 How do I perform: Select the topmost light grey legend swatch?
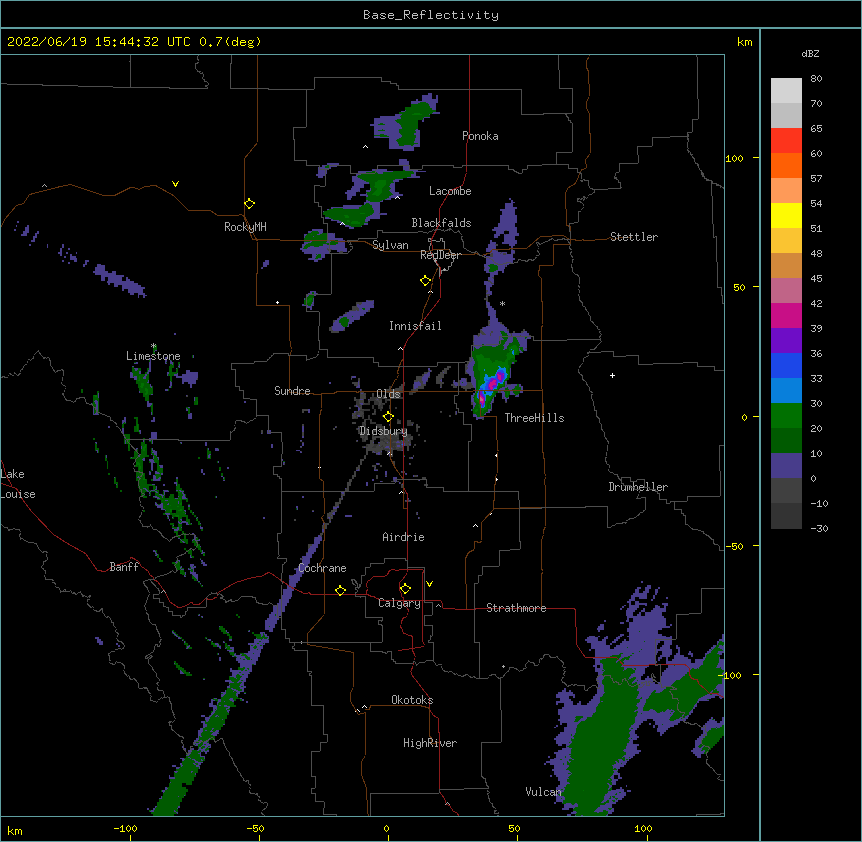coord(786,91)
